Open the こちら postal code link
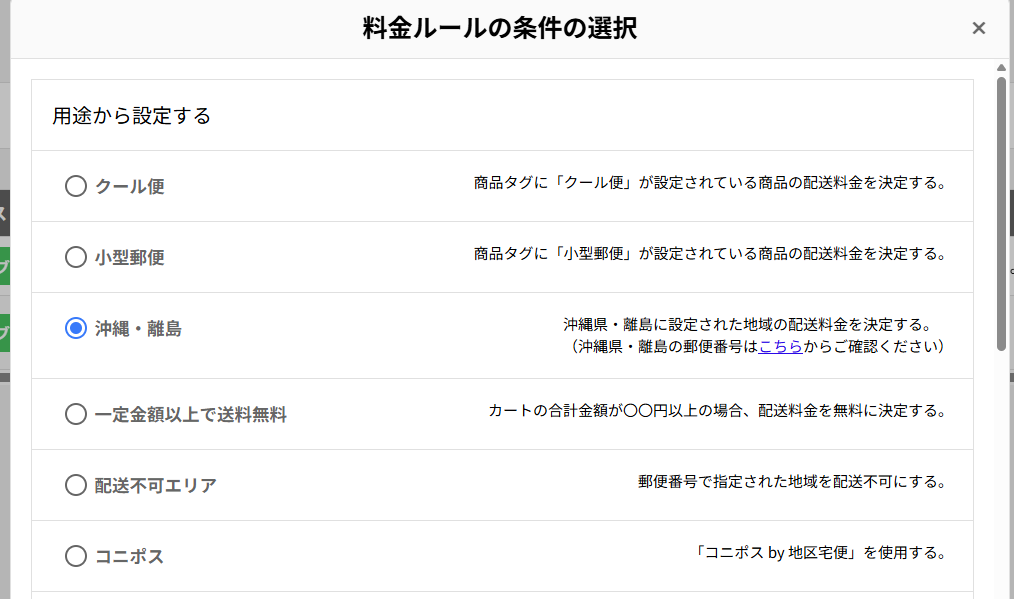This screenshot has height=599, width=1014. click(780, 347)
